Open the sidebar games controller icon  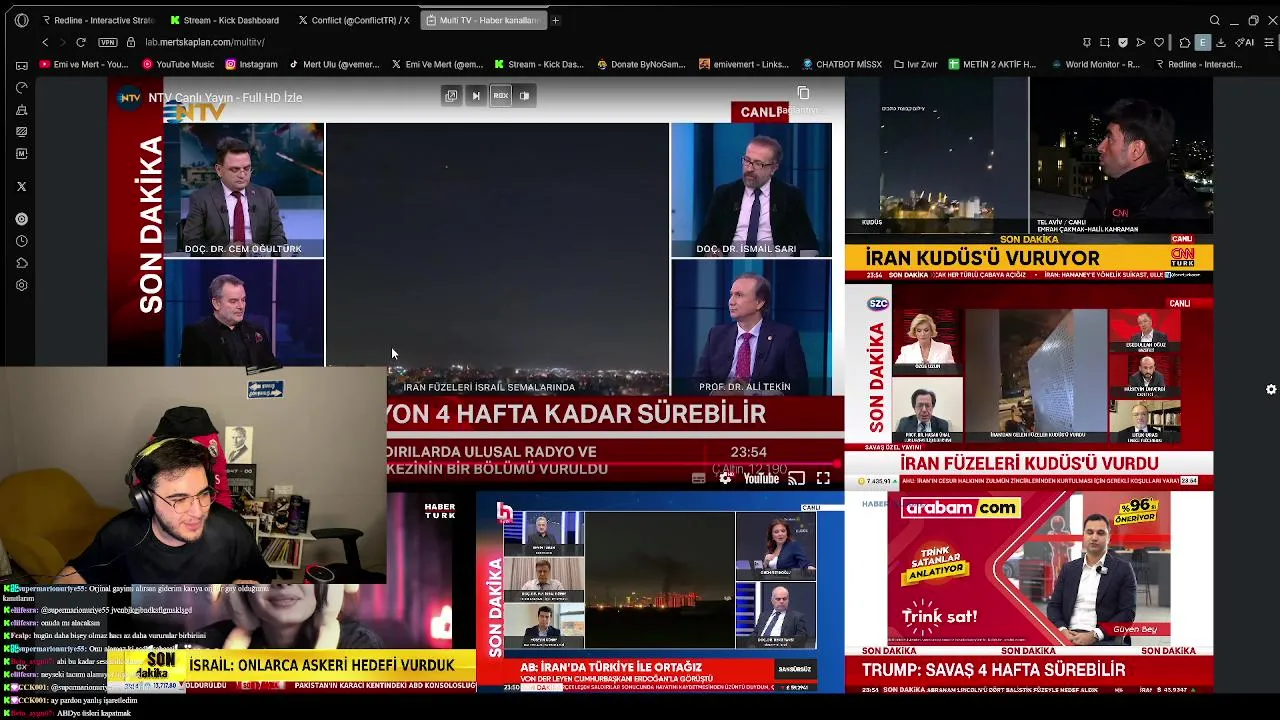pos(22,65)
